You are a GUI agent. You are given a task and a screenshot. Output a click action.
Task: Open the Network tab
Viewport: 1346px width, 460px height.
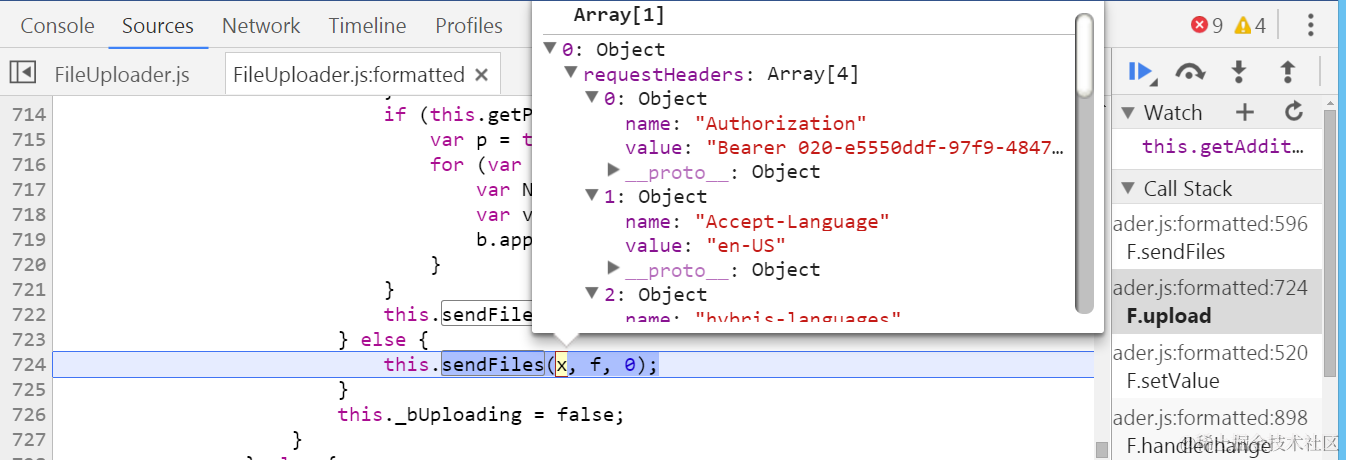261,26
